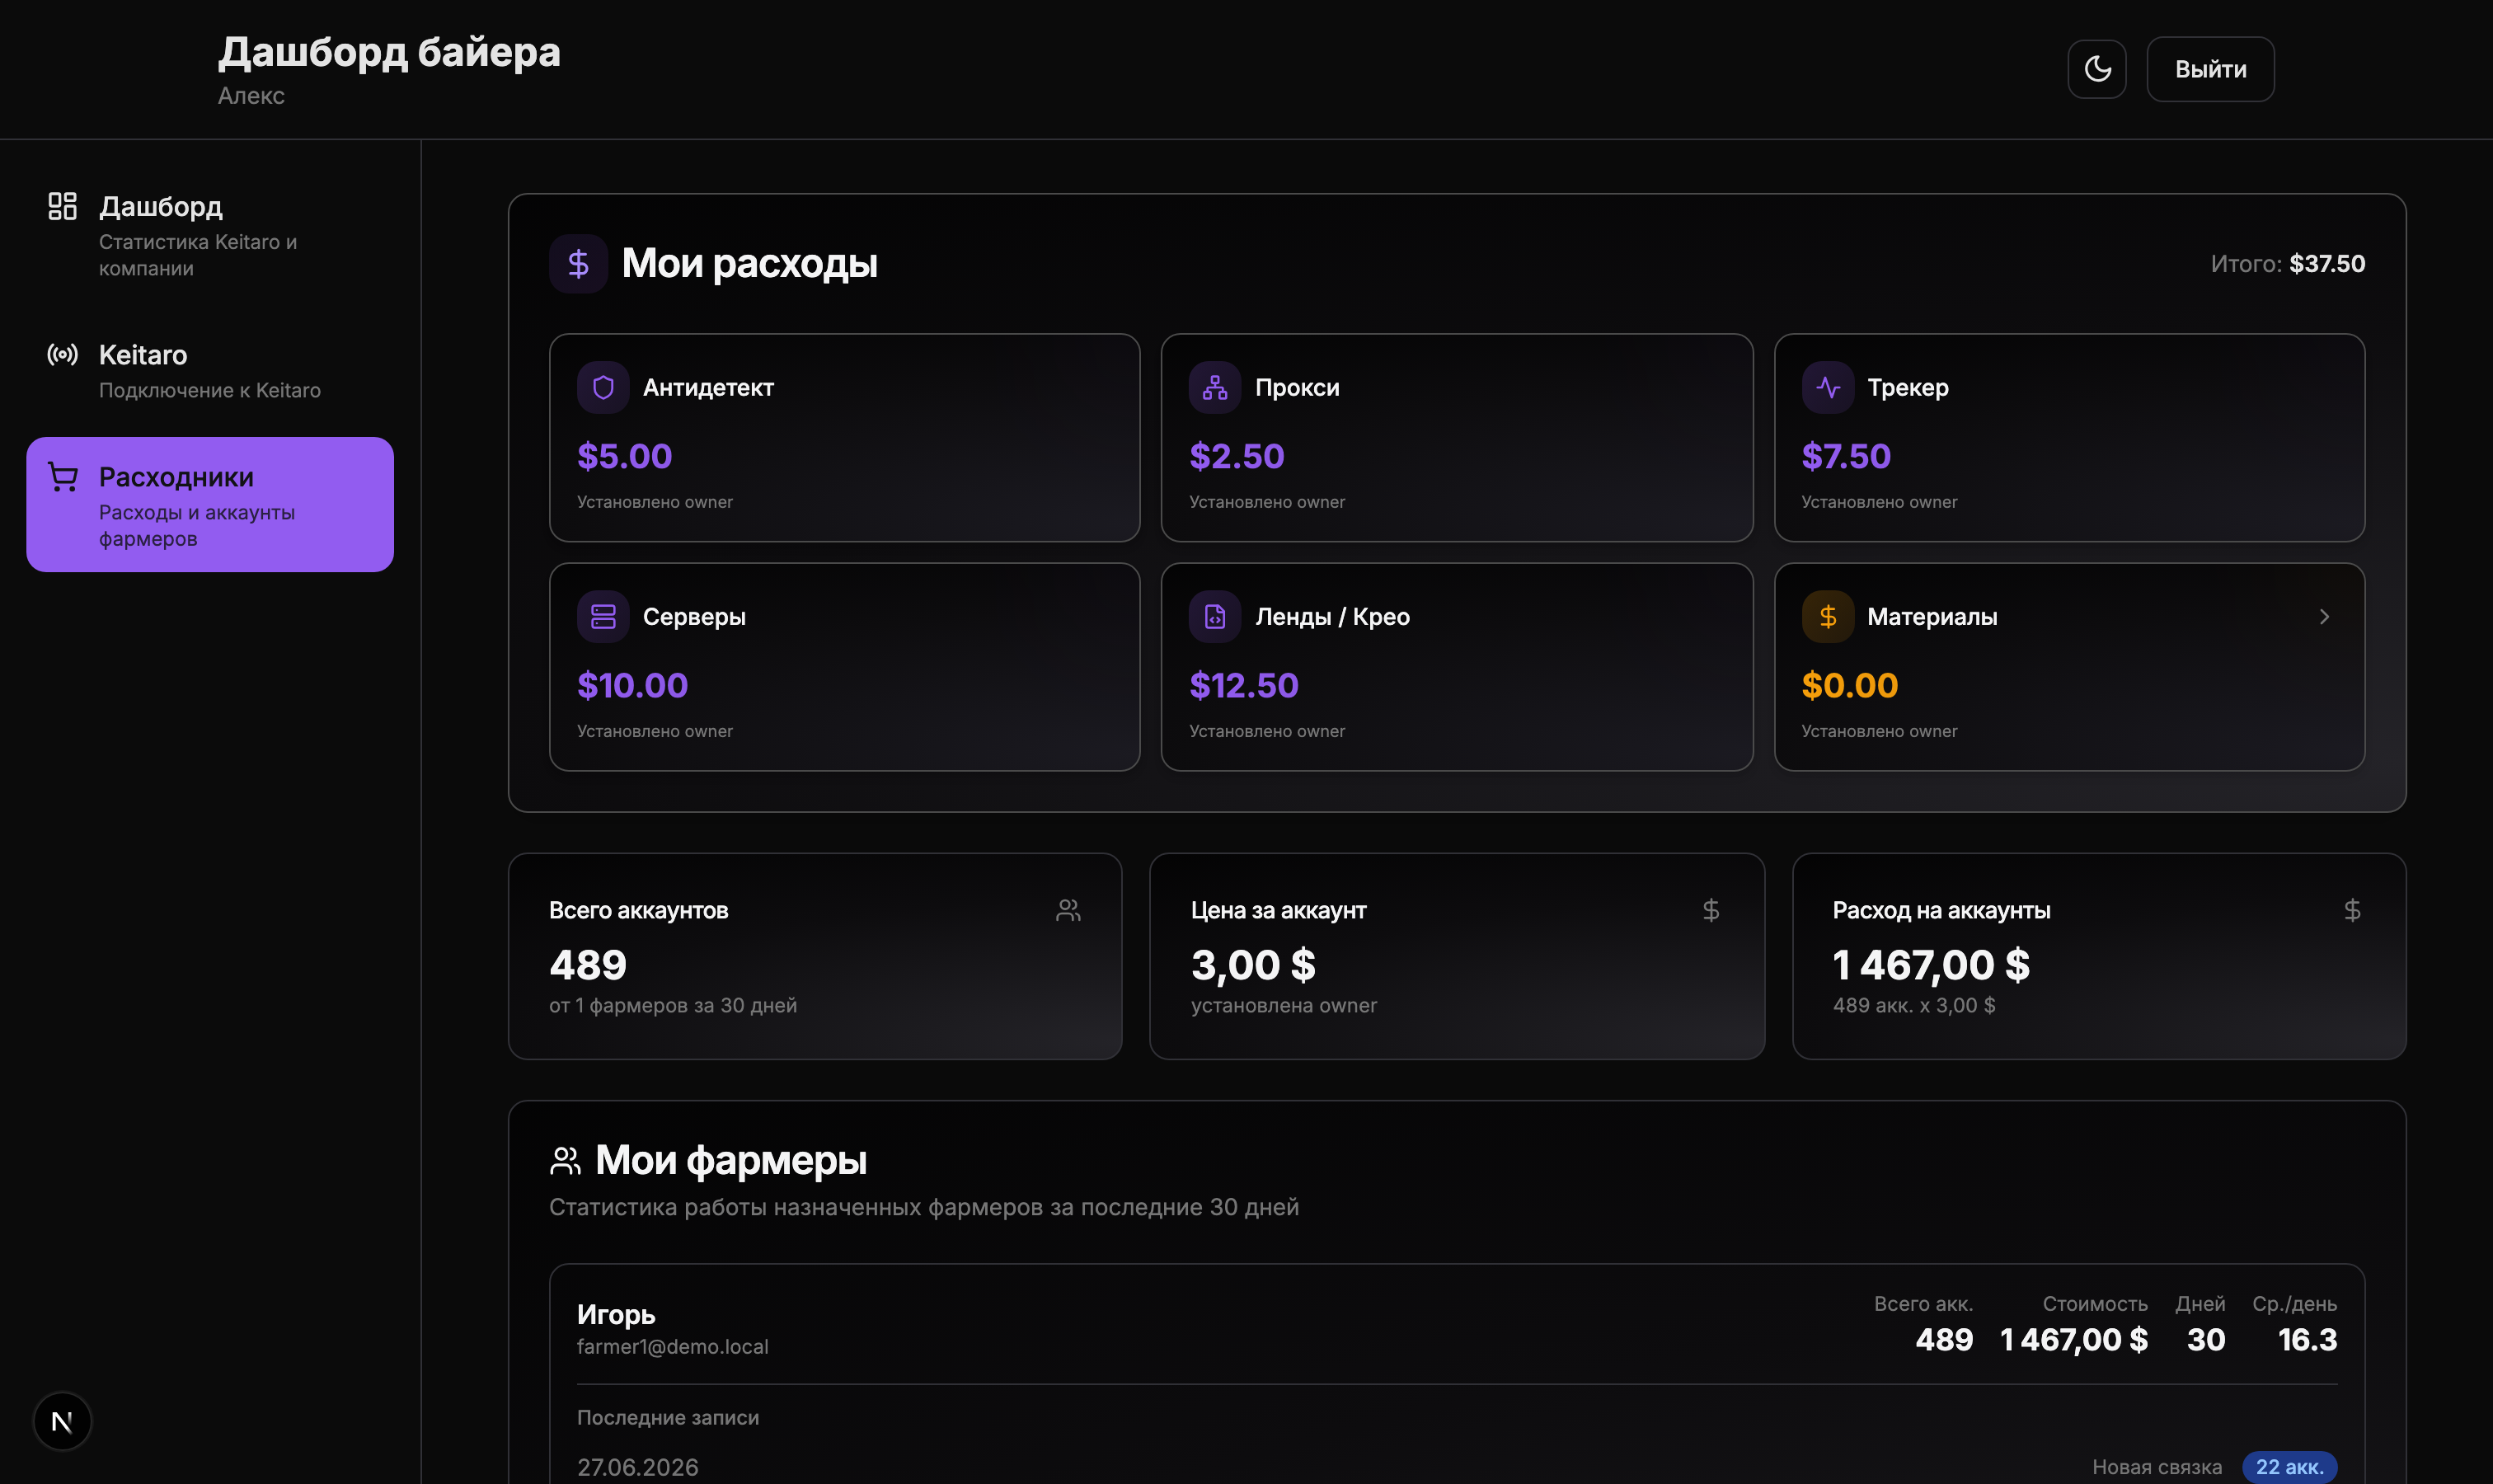The width and height of the screenshot is (2493, 1484).
Task: Click the Next.js N badge icon
Action: pos(62,1421)
